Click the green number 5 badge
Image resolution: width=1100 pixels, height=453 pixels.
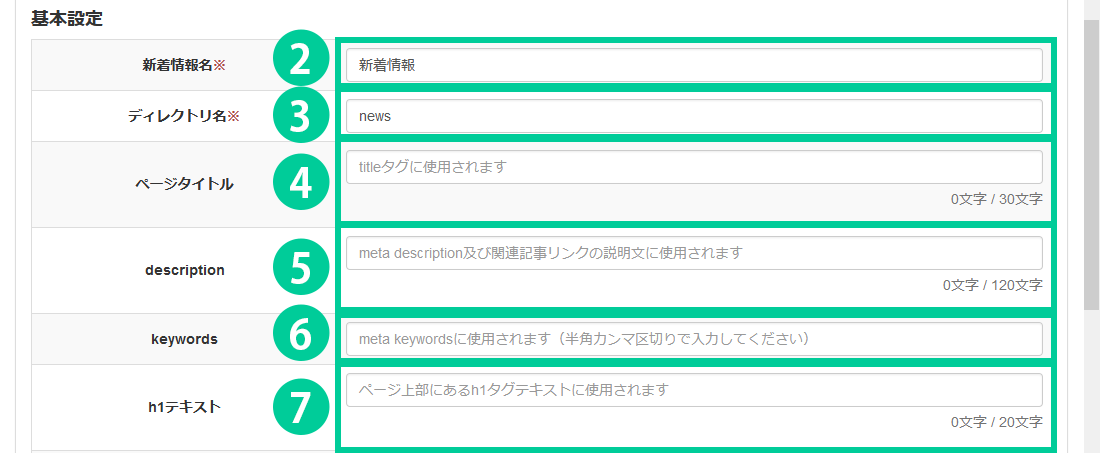[x=300, y=269]
